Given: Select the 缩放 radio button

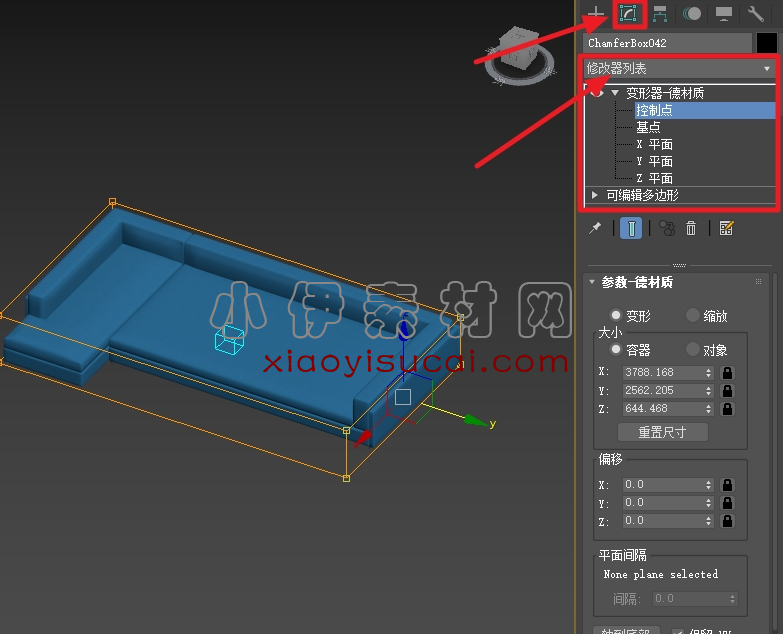Looking at the screenshot, I should [693, 315].
